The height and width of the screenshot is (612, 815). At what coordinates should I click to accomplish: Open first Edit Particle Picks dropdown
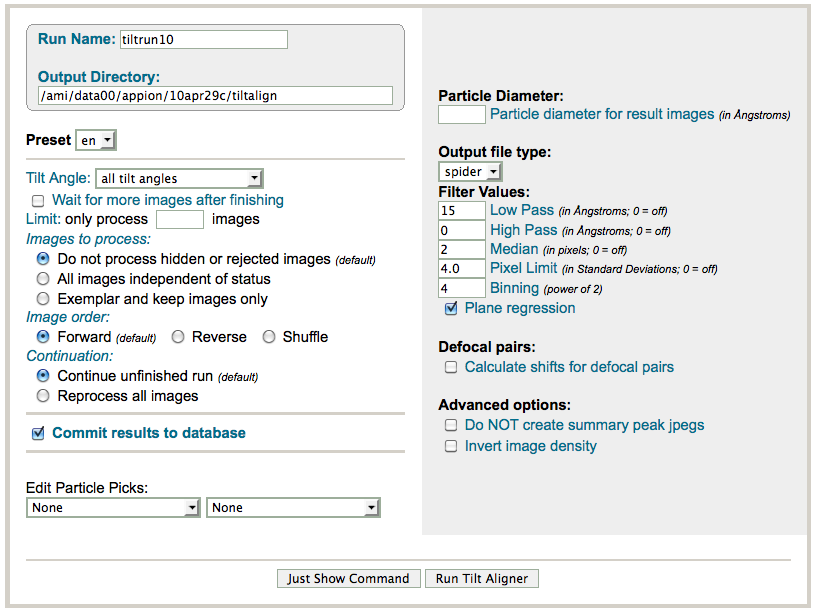[113, 507]
